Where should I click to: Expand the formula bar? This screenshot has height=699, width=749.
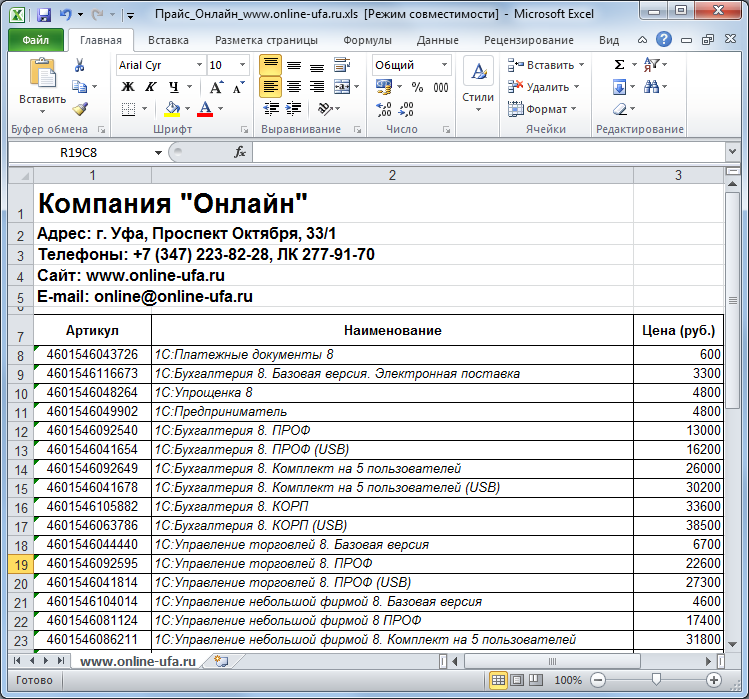732,152
